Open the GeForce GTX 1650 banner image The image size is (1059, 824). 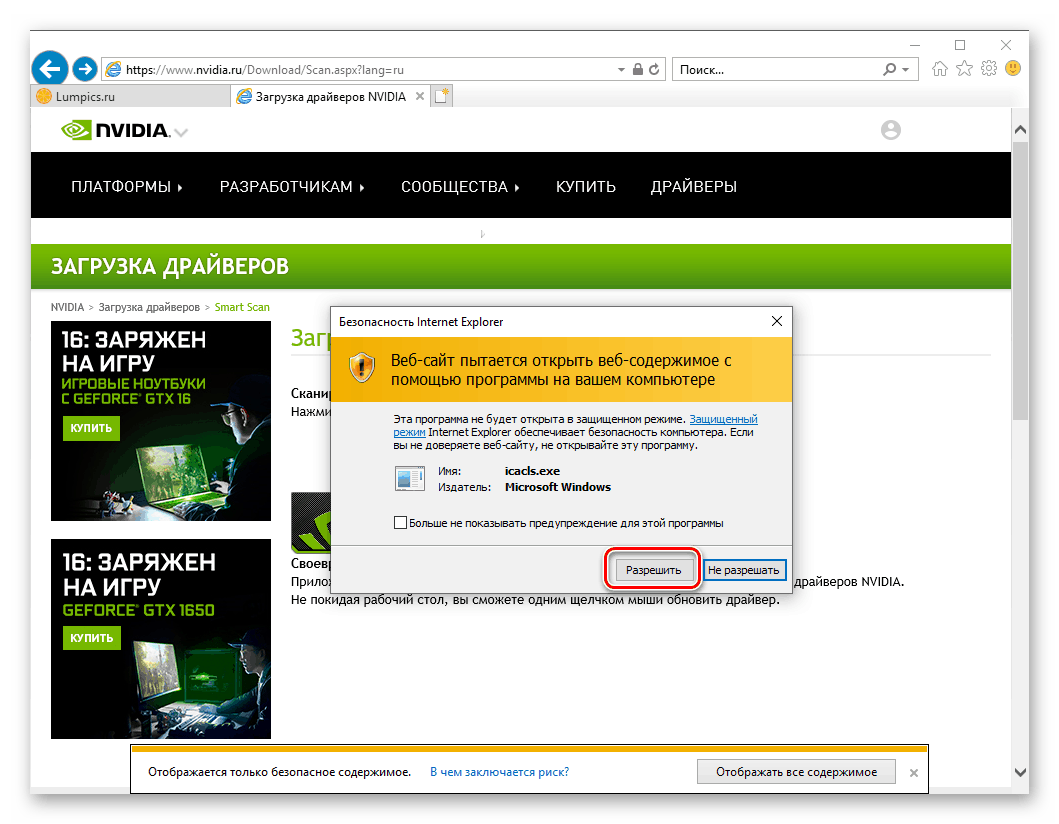pyautogui.click(x=161, y=638)
